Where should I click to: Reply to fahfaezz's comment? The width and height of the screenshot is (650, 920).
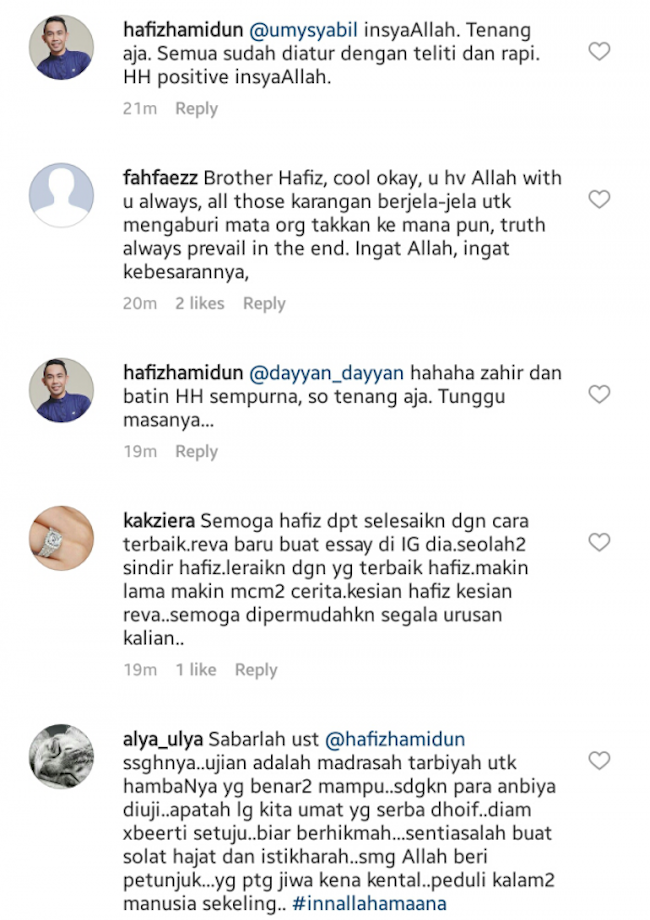coord(264,304)
